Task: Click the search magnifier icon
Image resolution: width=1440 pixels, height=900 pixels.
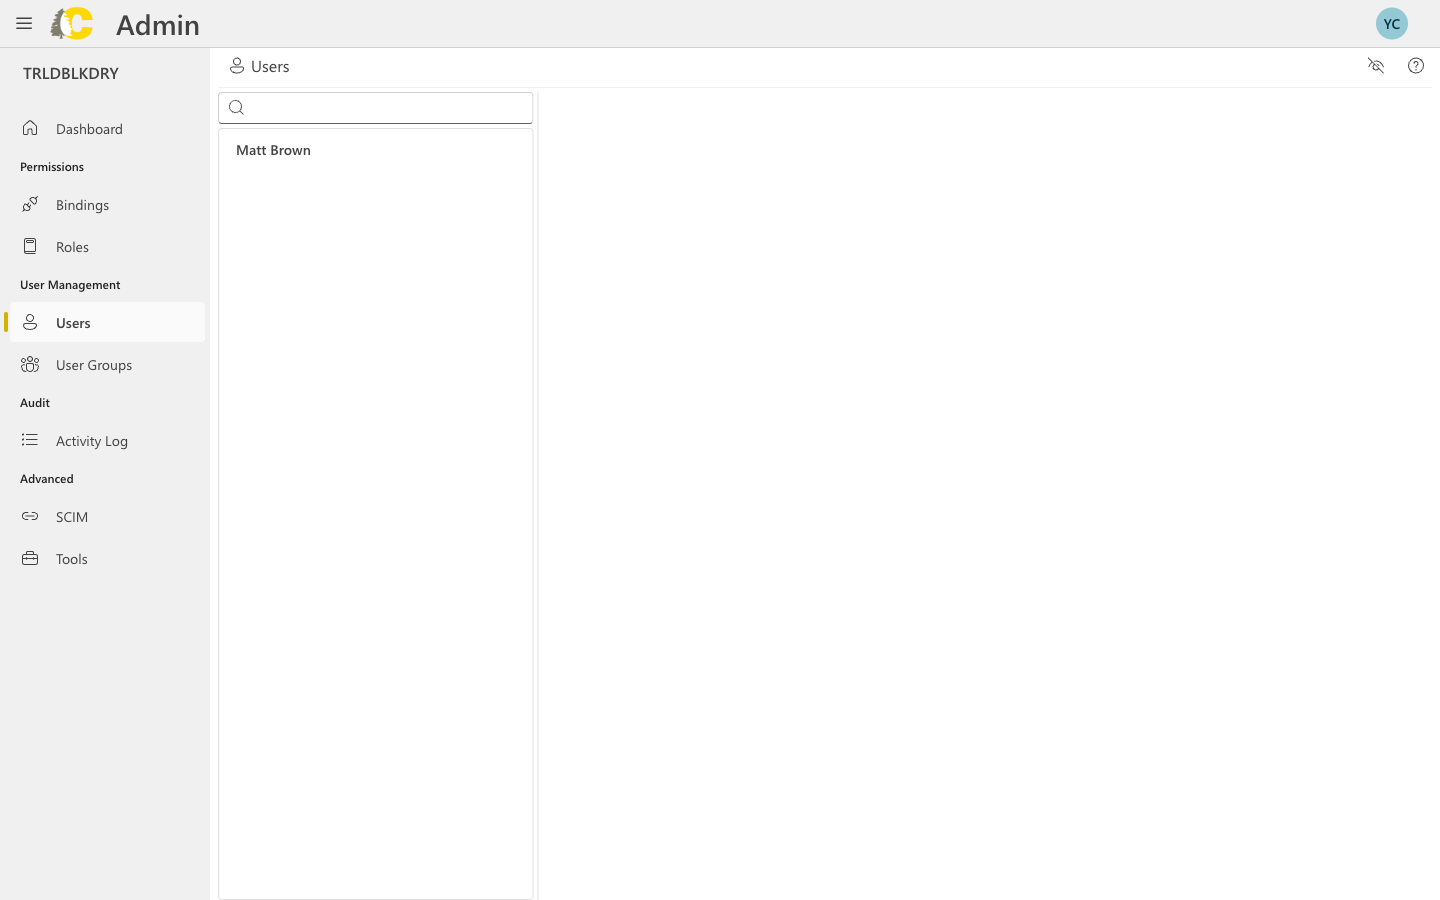Action: tap(237, 107)
